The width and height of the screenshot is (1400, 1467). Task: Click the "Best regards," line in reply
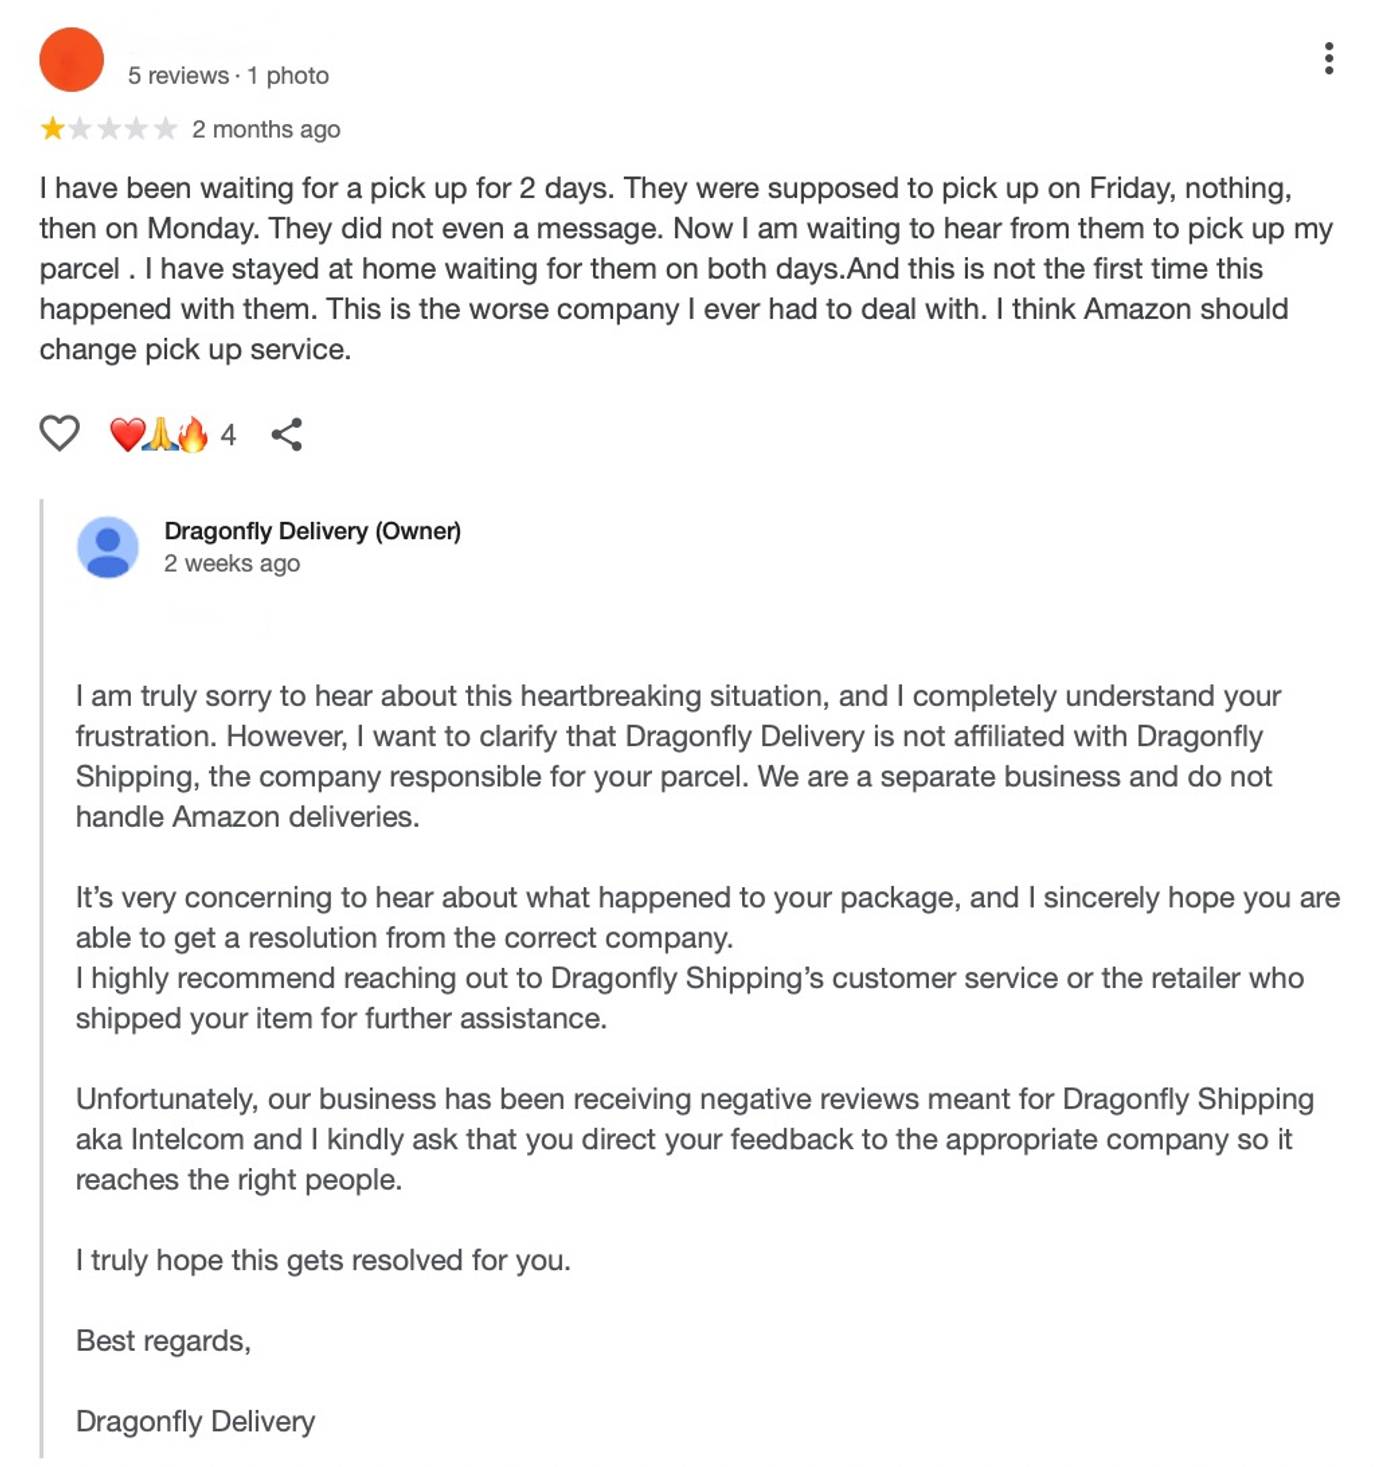[x=163, y=1341]
